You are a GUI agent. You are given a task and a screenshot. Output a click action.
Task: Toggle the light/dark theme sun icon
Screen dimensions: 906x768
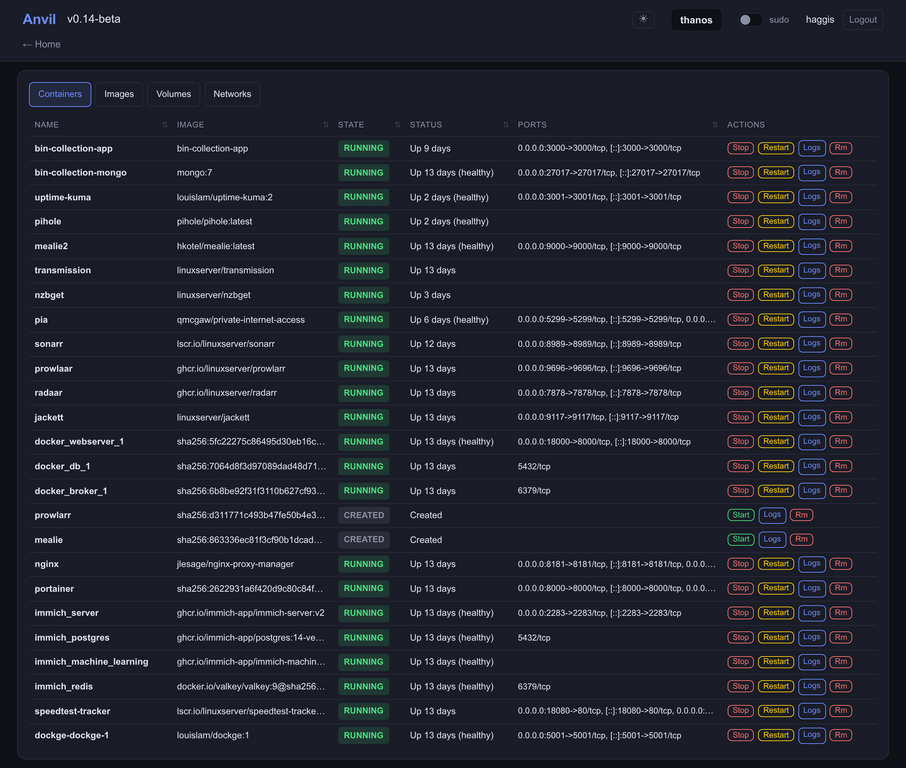(x=643, y=19)
